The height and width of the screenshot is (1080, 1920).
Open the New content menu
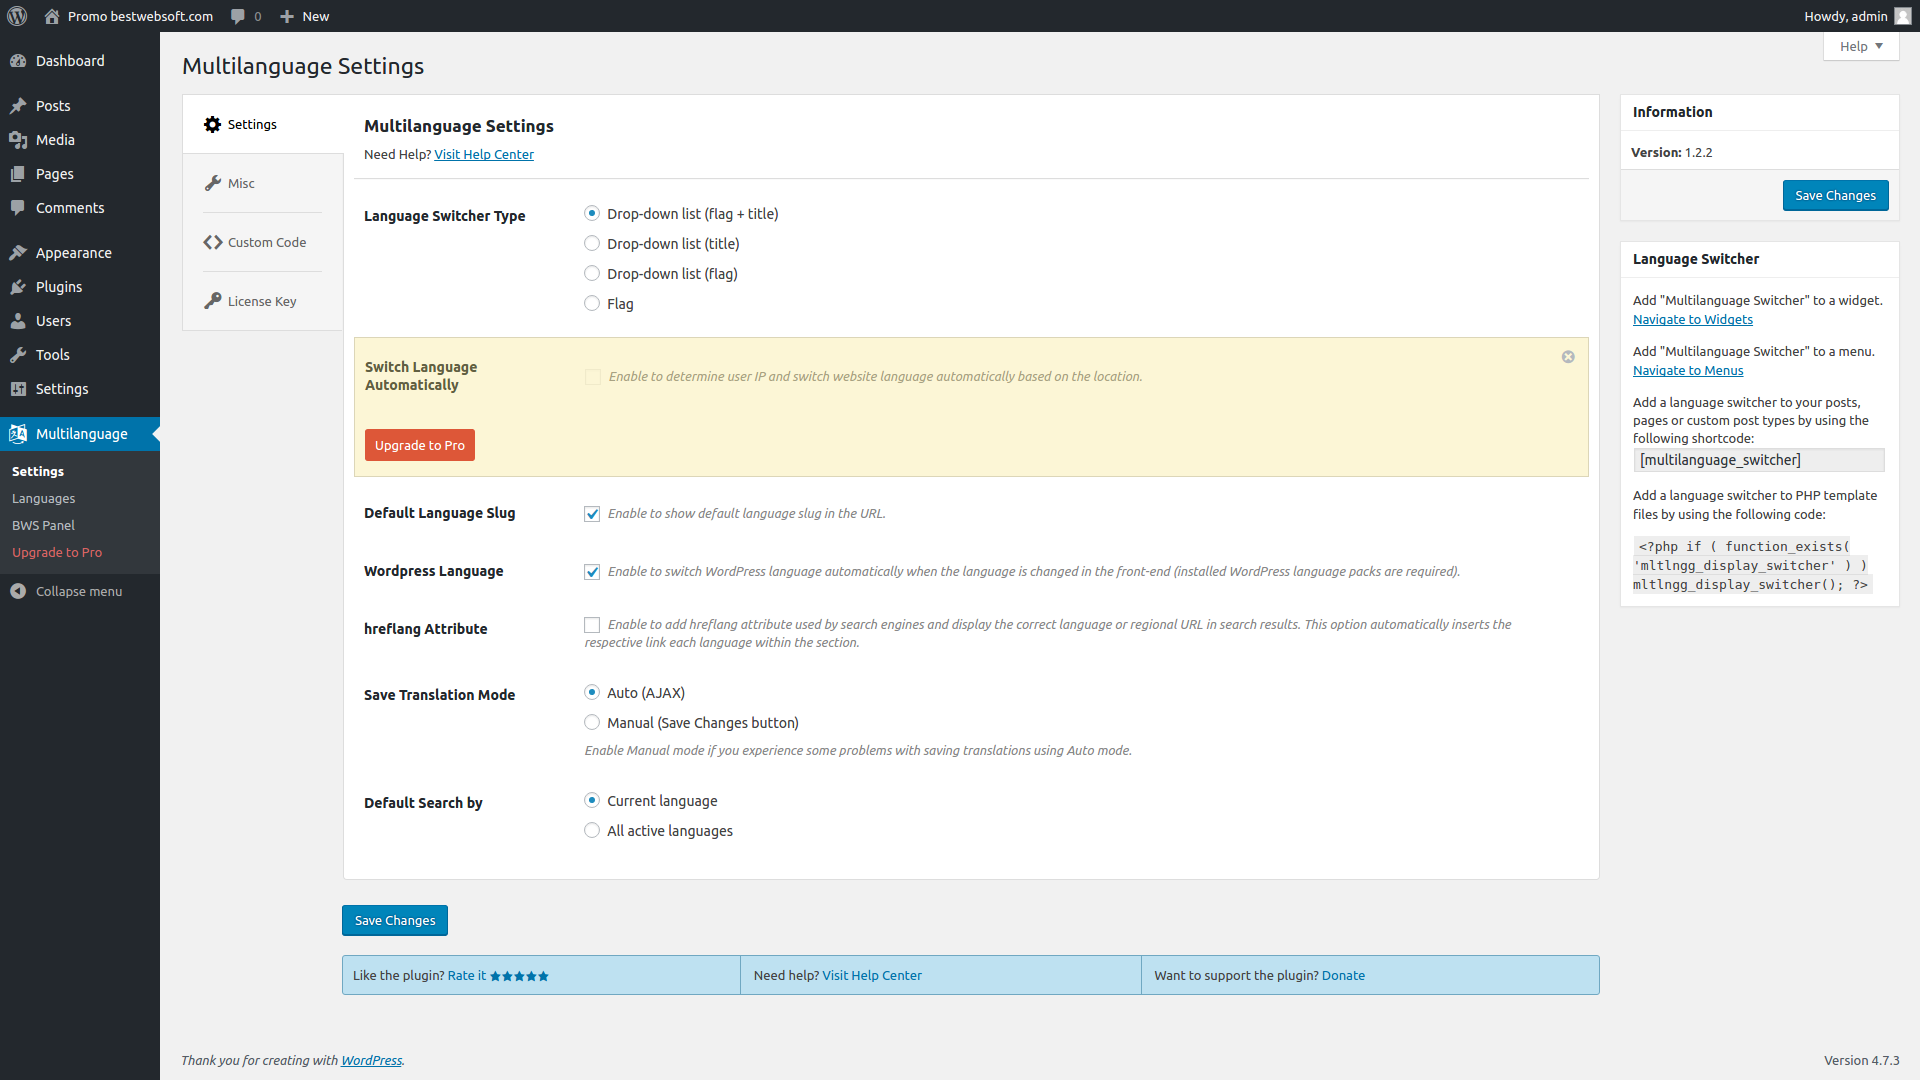304,16
